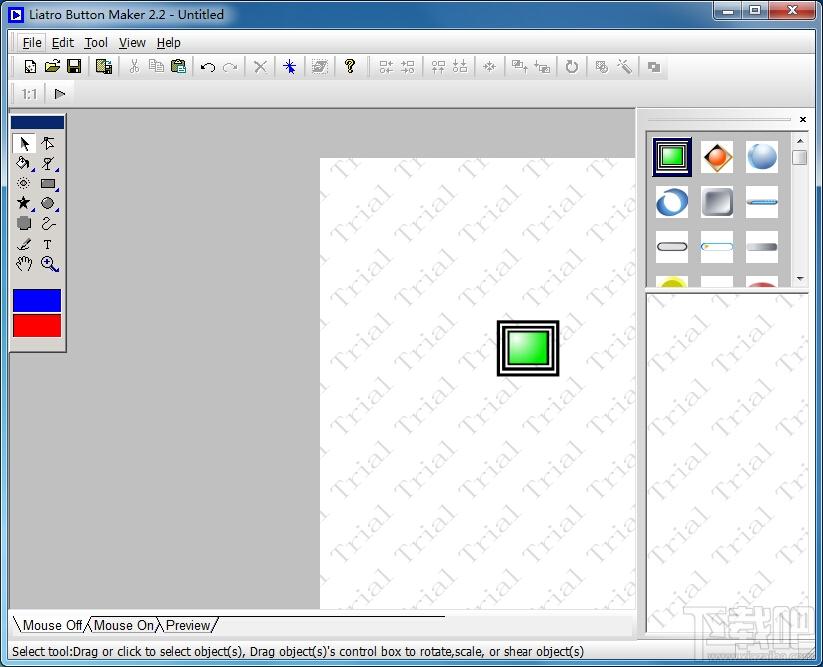823x667 pixels.
Task: Choose the Select arrow tool
Action: 24,143
